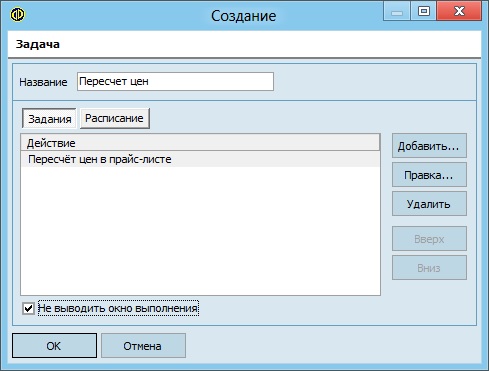The height and width of the screenshot is (371, 489).
Task: Close the Создание dialog window
Action: [459, 11]
